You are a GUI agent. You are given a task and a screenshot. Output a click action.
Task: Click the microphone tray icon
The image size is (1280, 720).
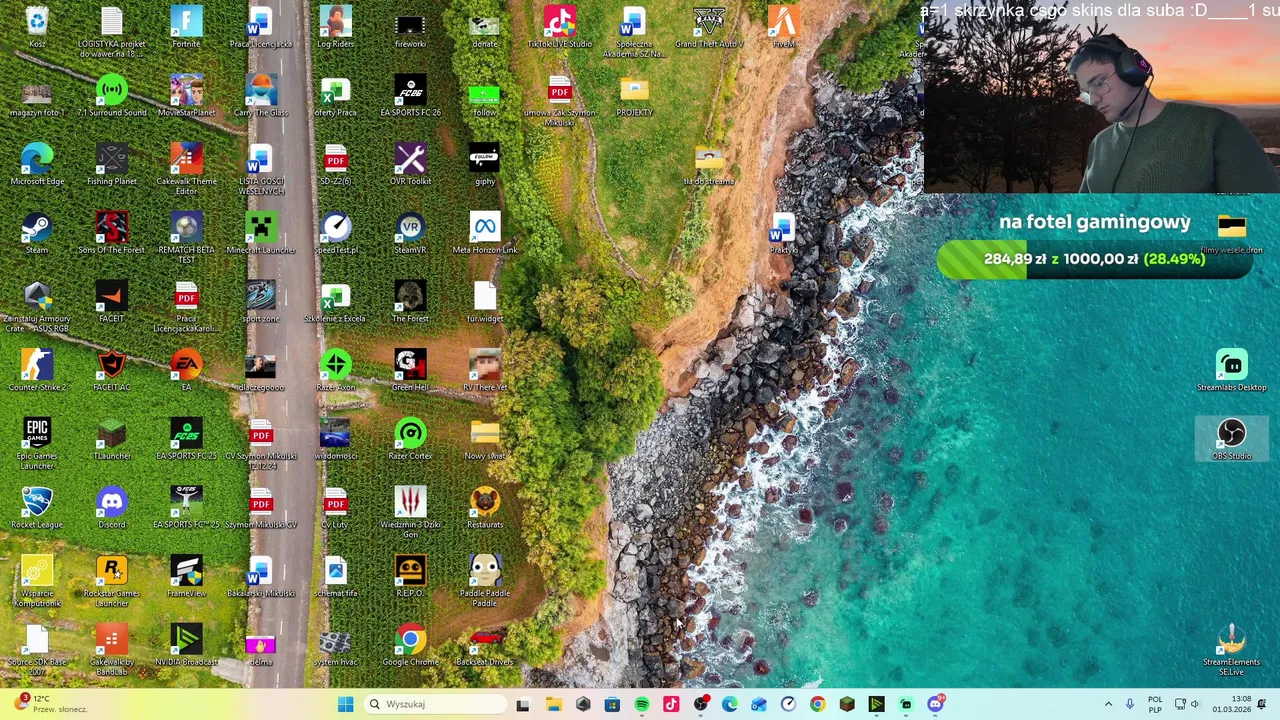click(x=1130, y=704)
